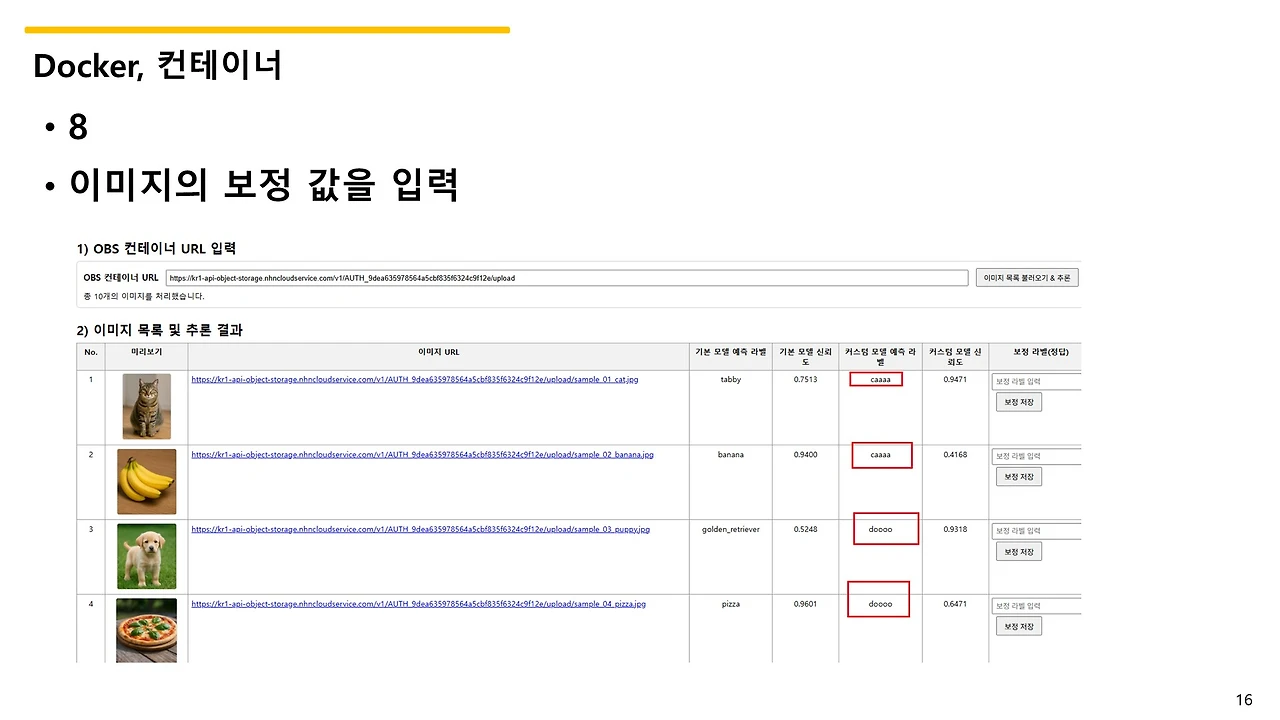Image resolution: width=1280 pixels, height=720 pixels.
Task: Click the OBS container URL input field
Action: (x=567, y=278)
